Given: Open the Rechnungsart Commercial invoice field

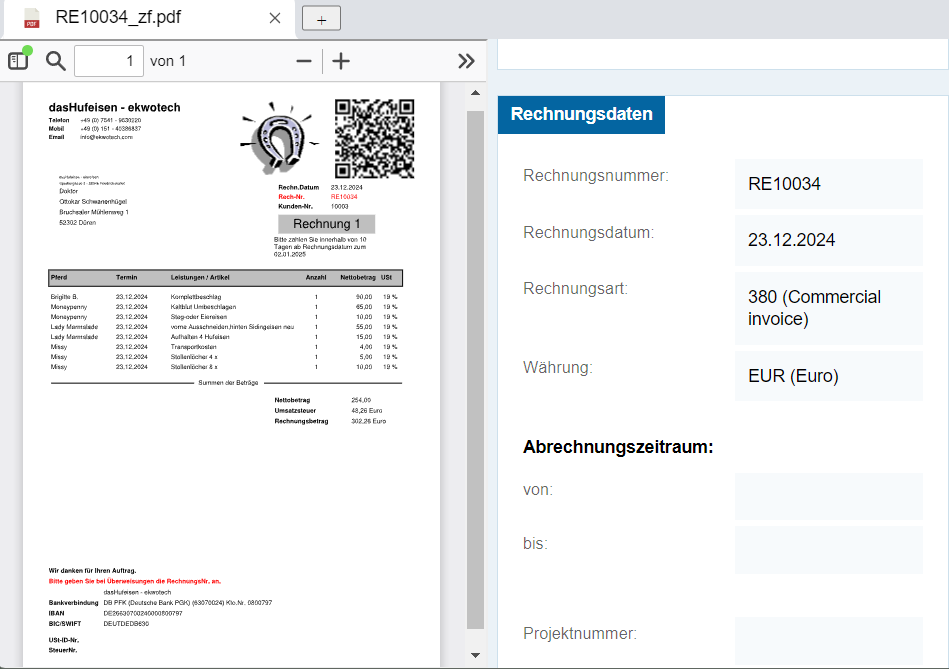Looking at the screenshot, I should tap(828, 308).
